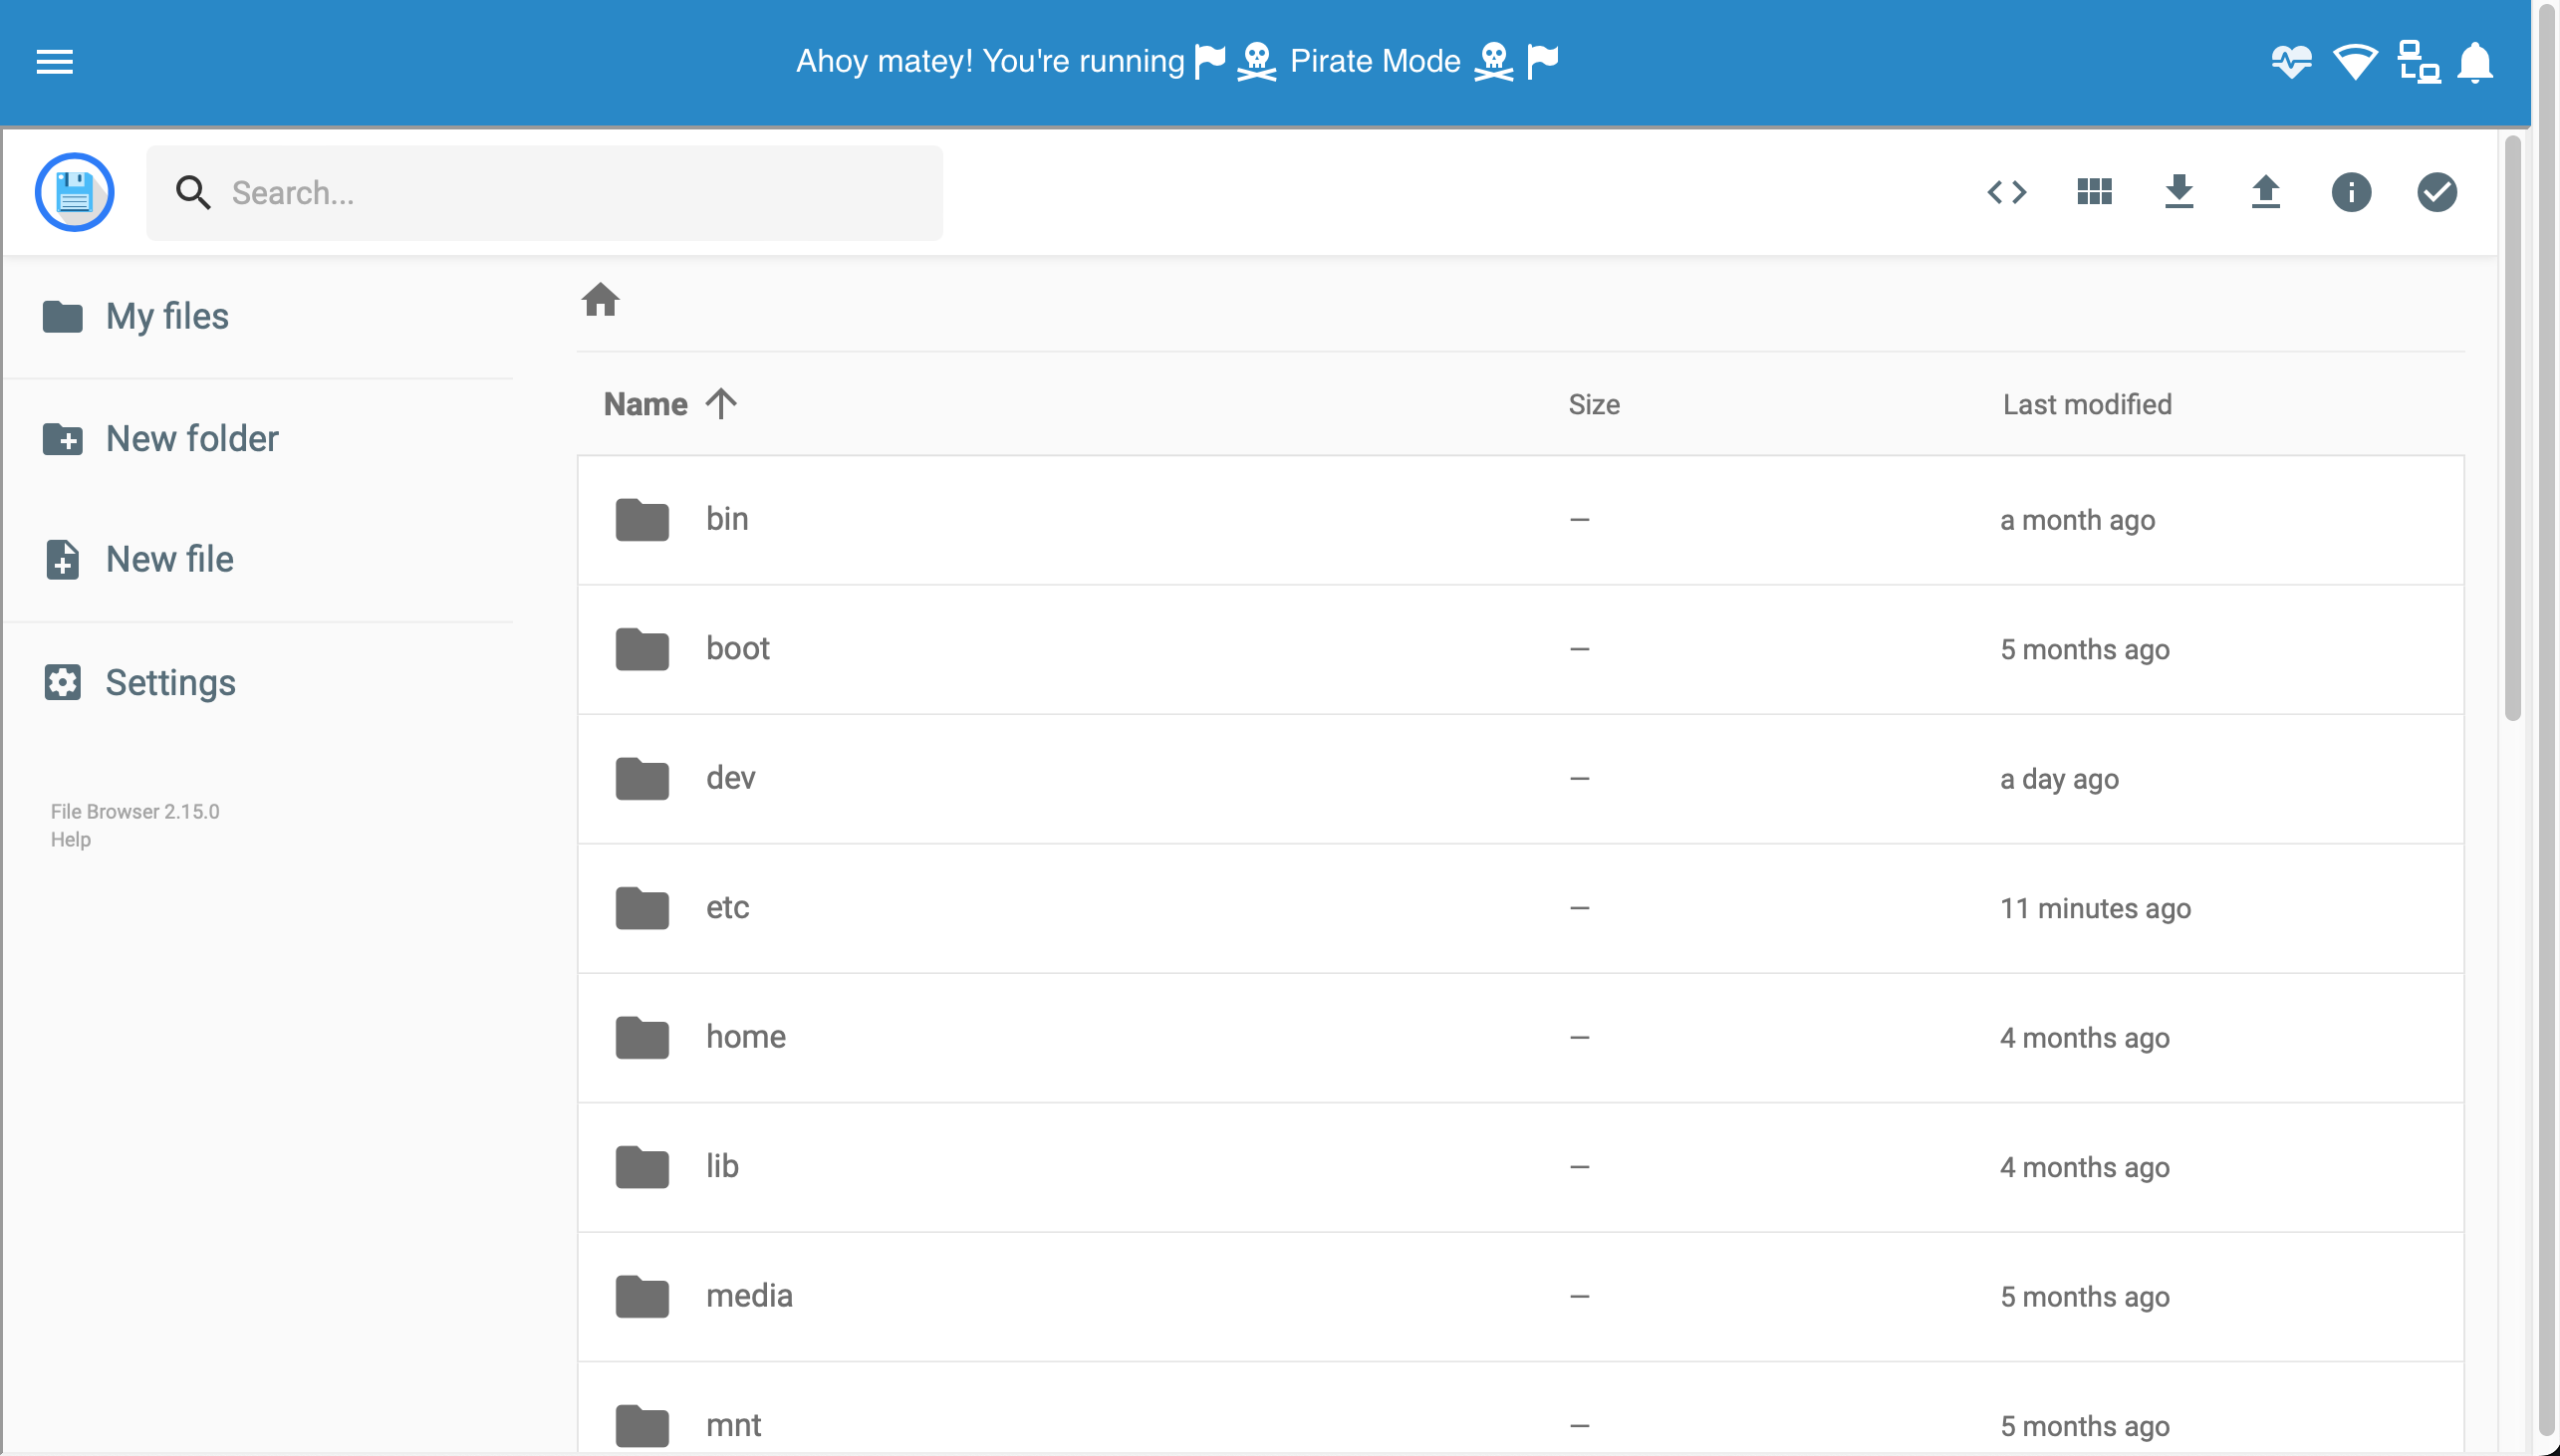
Task: Click the code view toggle icon
Action: [2006, 191]
